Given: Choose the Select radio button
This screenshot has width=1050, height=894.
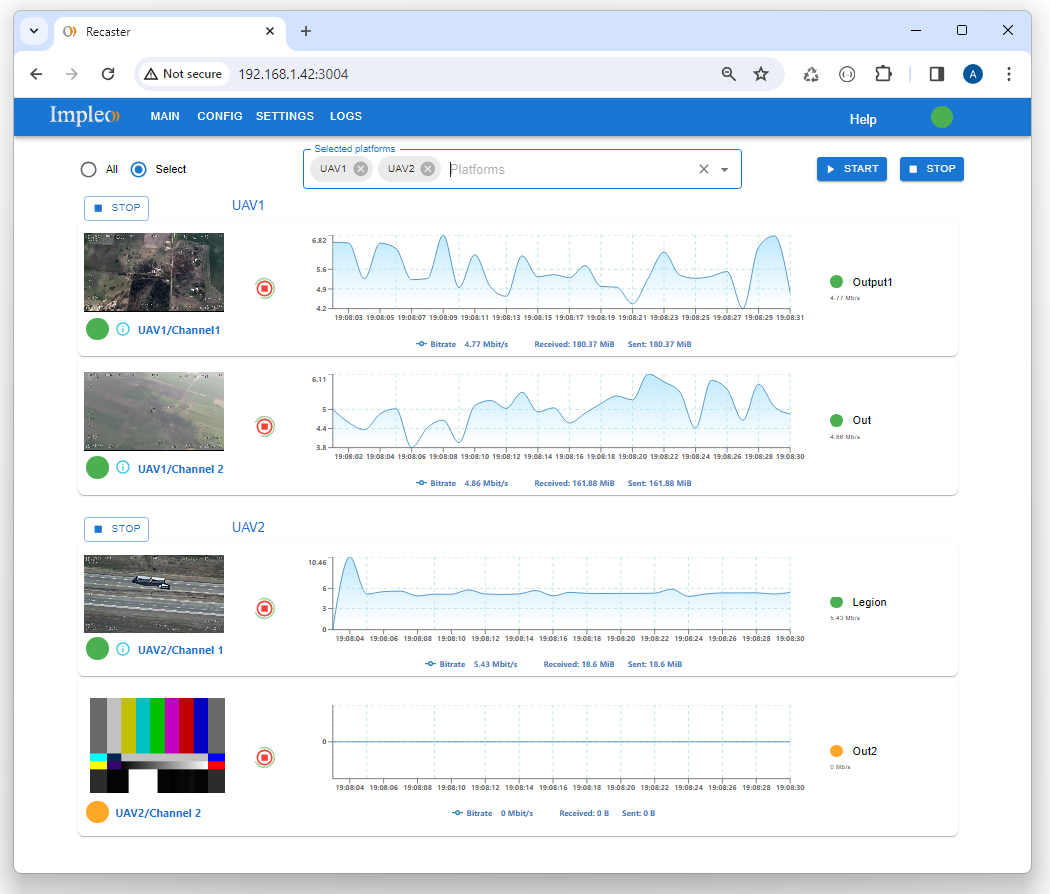Looking at the screenshot, I should pyautogui.click(x=139, y=169).
